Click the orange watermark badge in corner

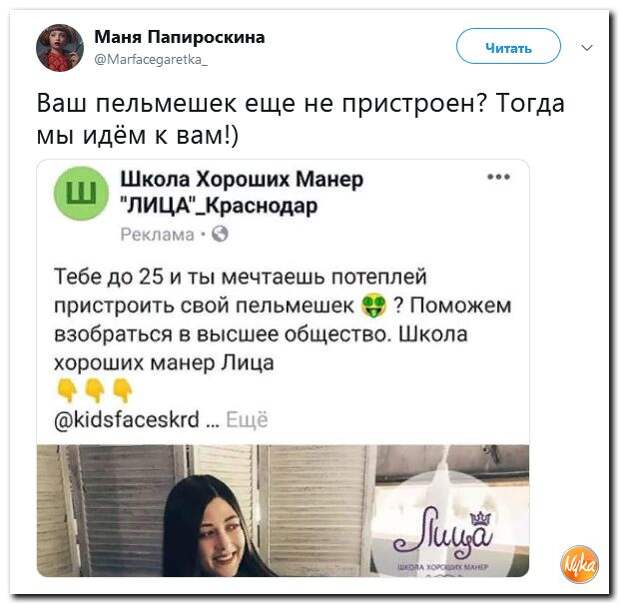coord(580,565)
